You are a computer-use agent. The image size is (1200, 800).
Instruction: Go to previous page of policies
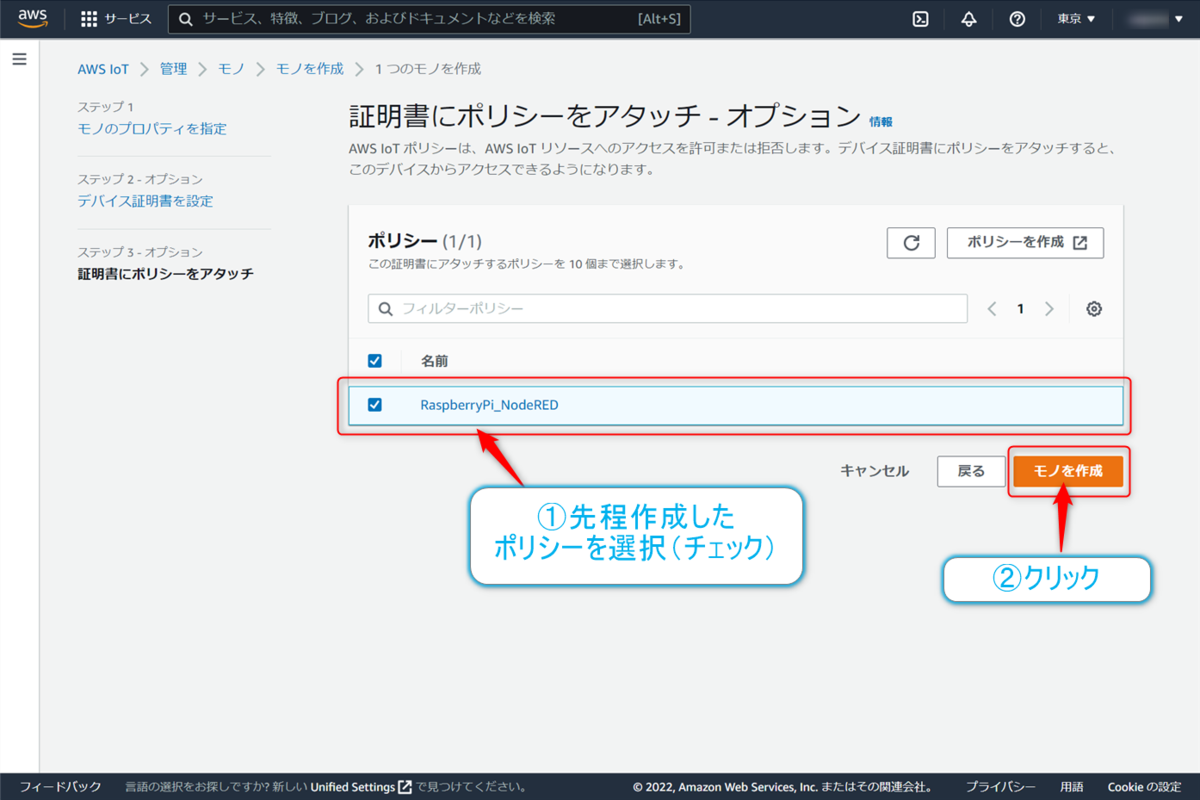(x=992, y=309)
